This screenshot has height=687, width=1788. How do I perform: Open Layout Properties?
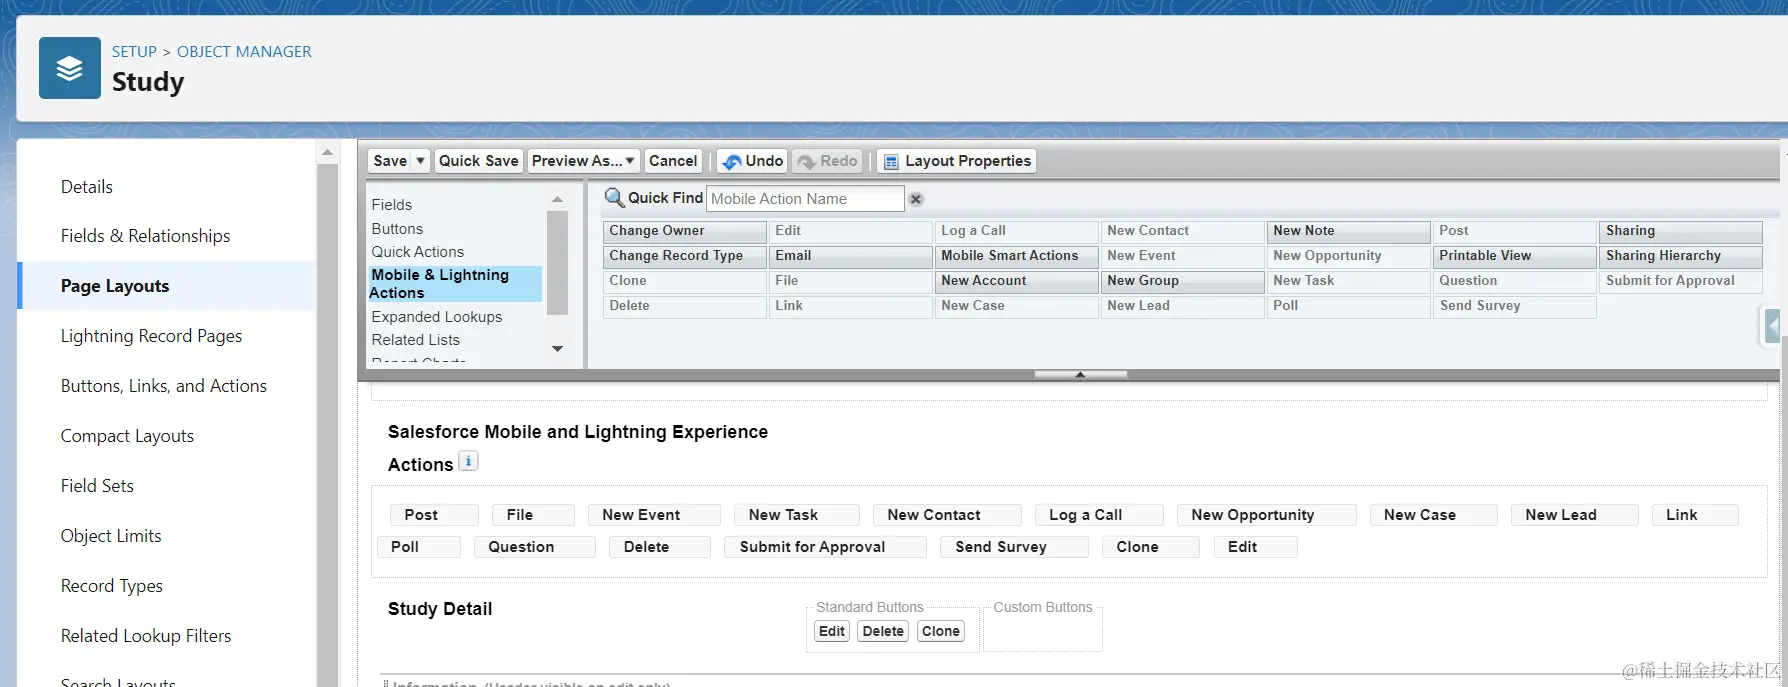pos(957,161)
